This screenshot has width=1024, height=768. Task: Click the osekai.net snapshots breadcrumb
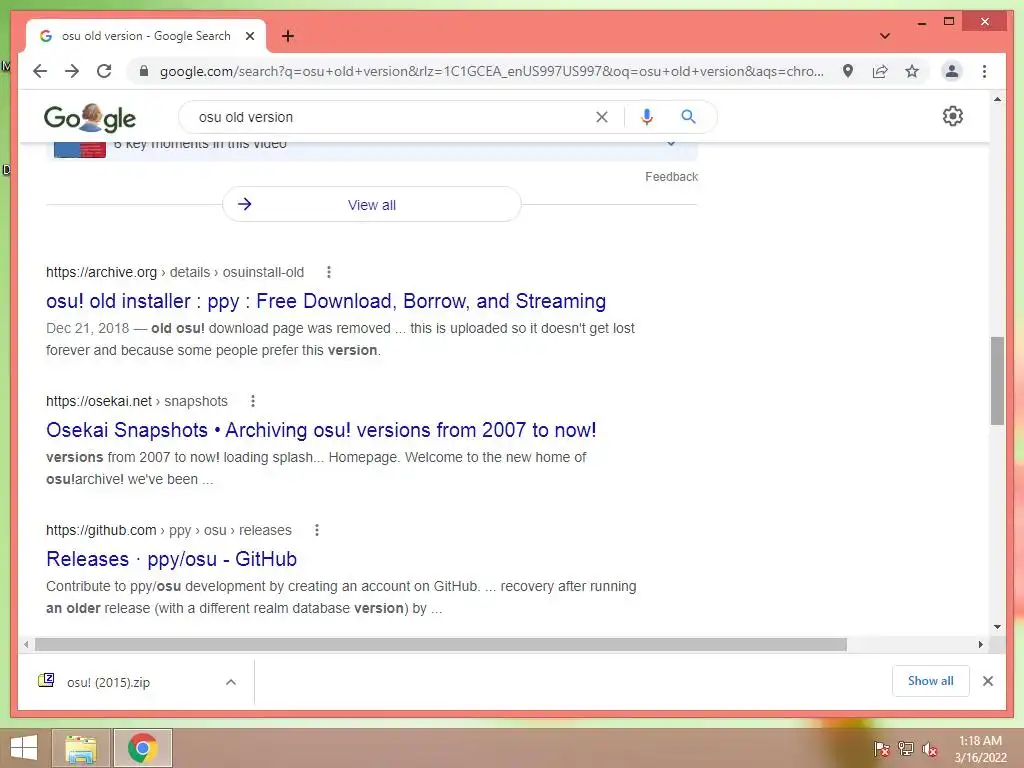point(136,401)
